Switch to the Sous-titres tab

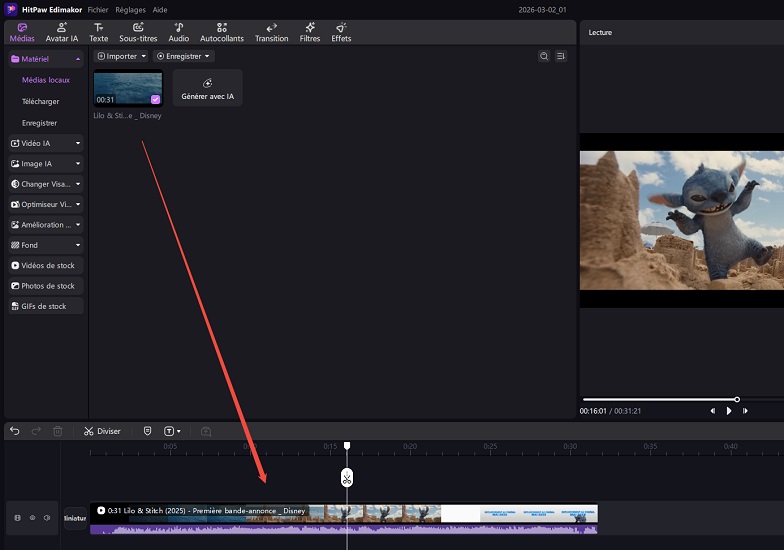pyautogui.click(x=138, y=32)
